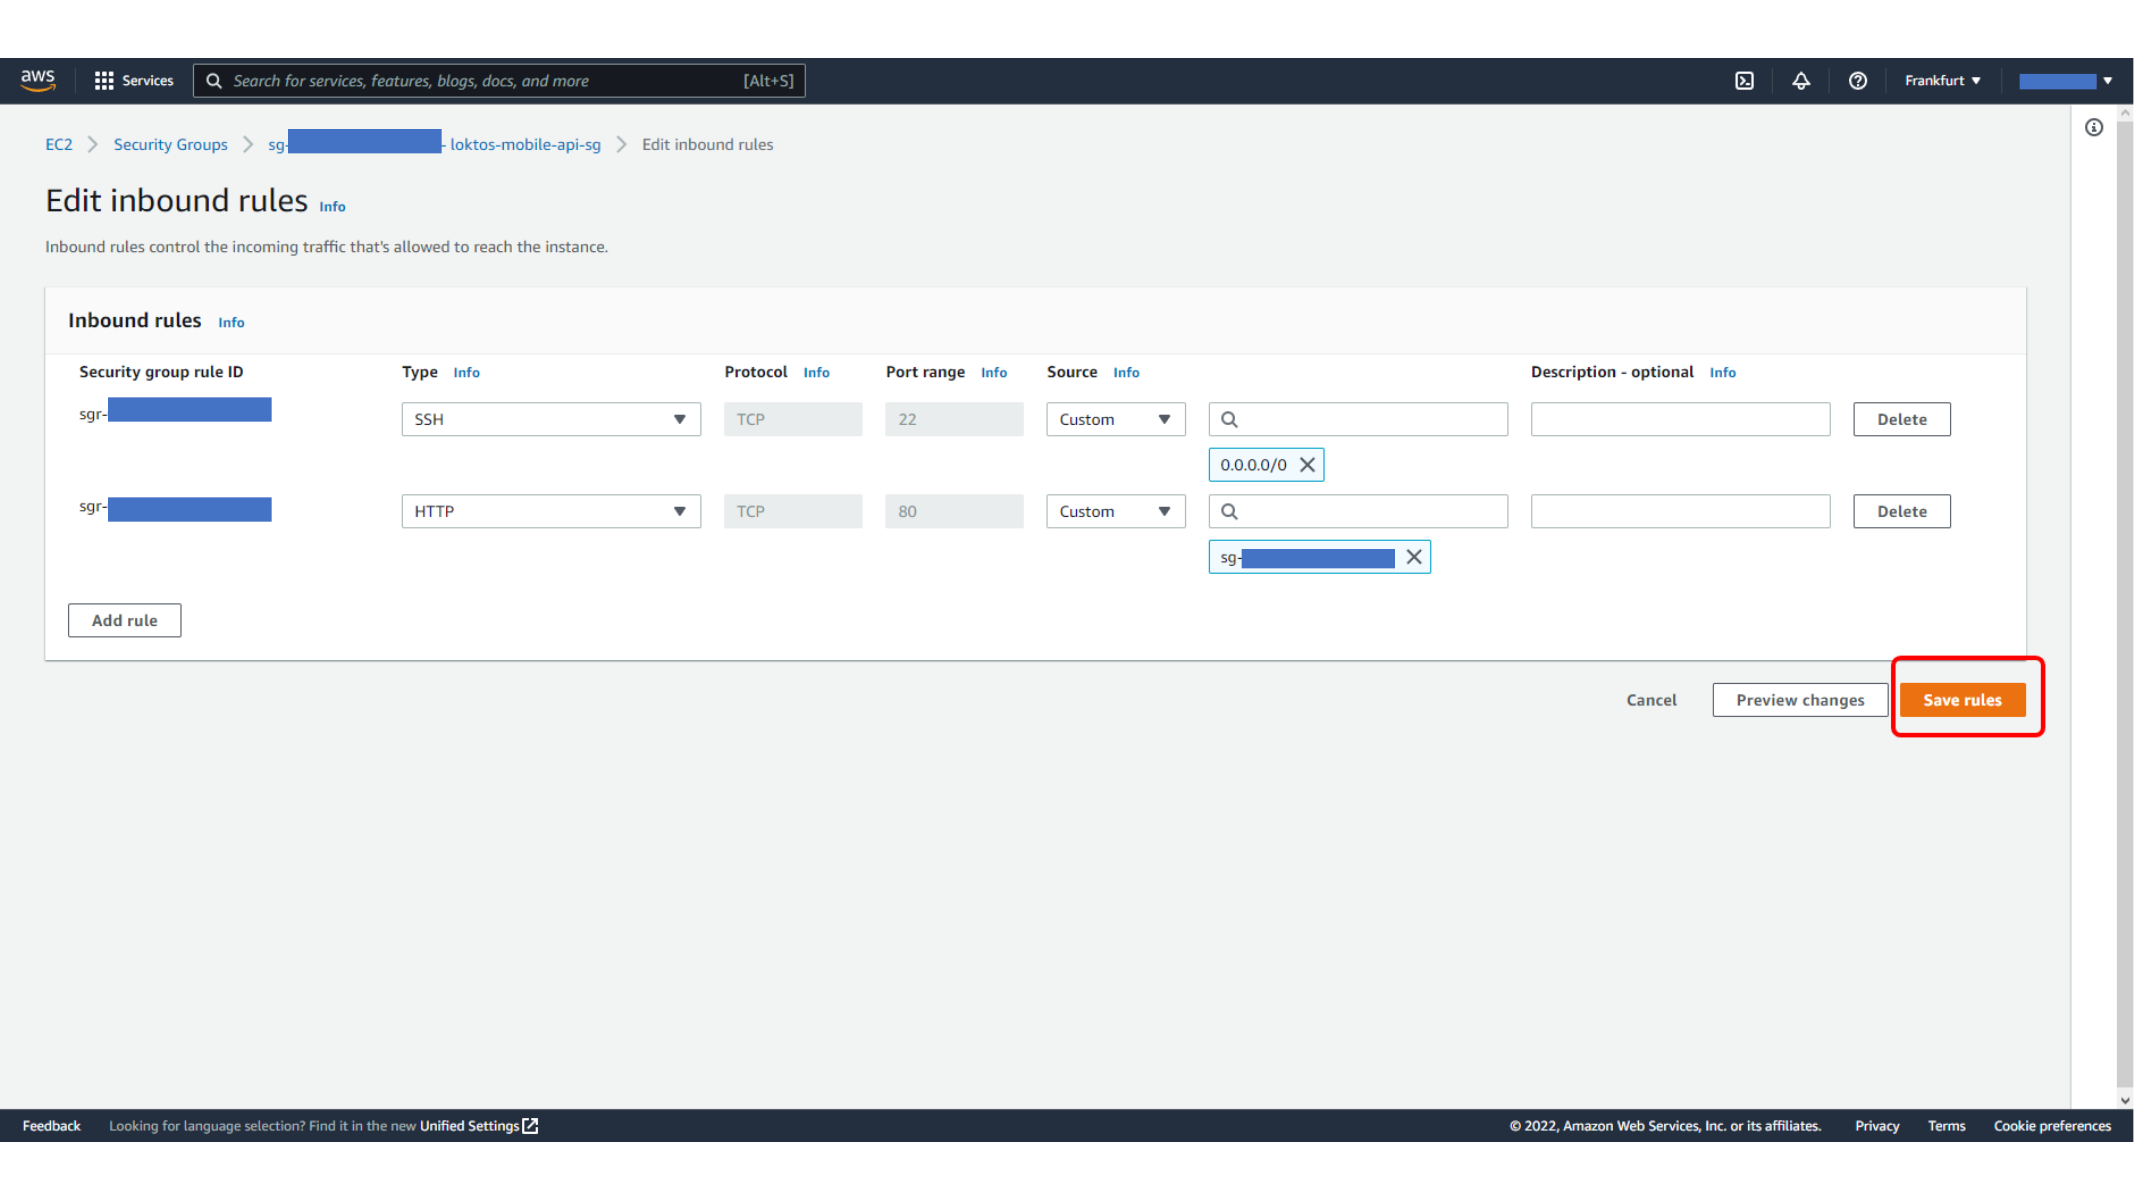Screen dimensions: 2134x1200
Task: Click the search for services field
Action: coord(499,80)
